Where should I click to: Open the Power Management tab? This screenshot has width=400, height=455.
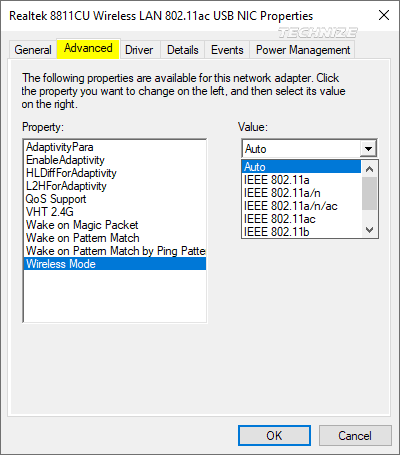pyautogui.click(x=303, y=50)
